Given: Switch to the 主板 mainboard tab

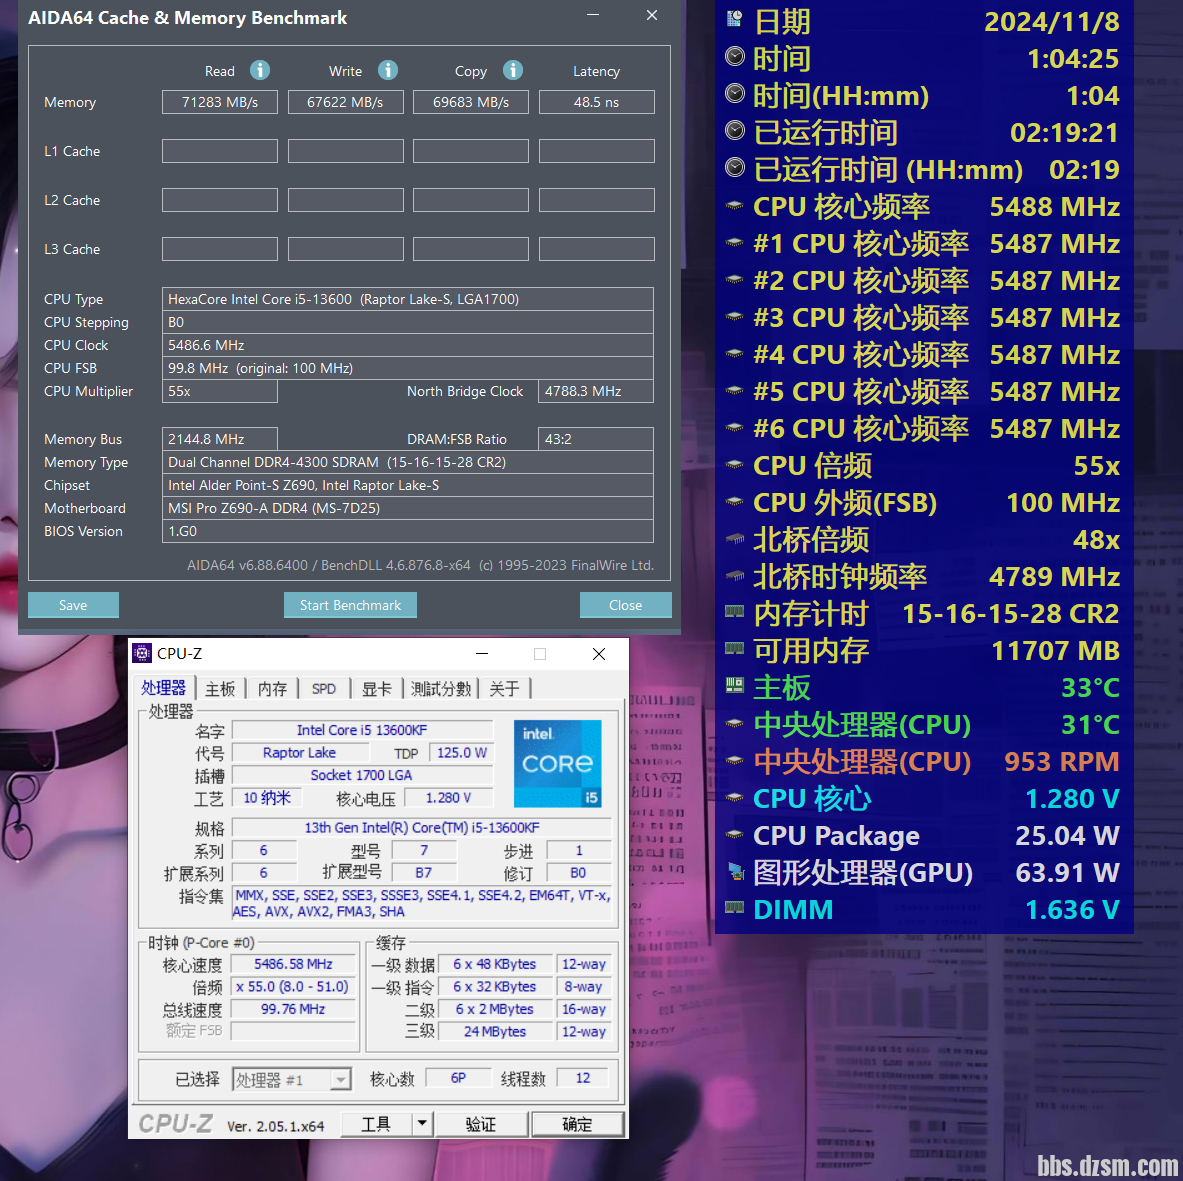Looking at the screenshot, I should (x=220, y=689).
